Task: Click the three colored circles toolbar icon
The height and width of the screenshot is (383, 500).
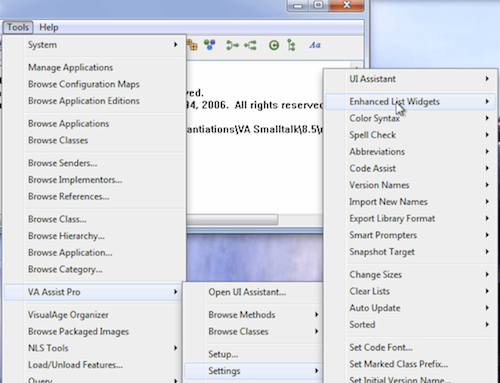Action: [210, 45]
